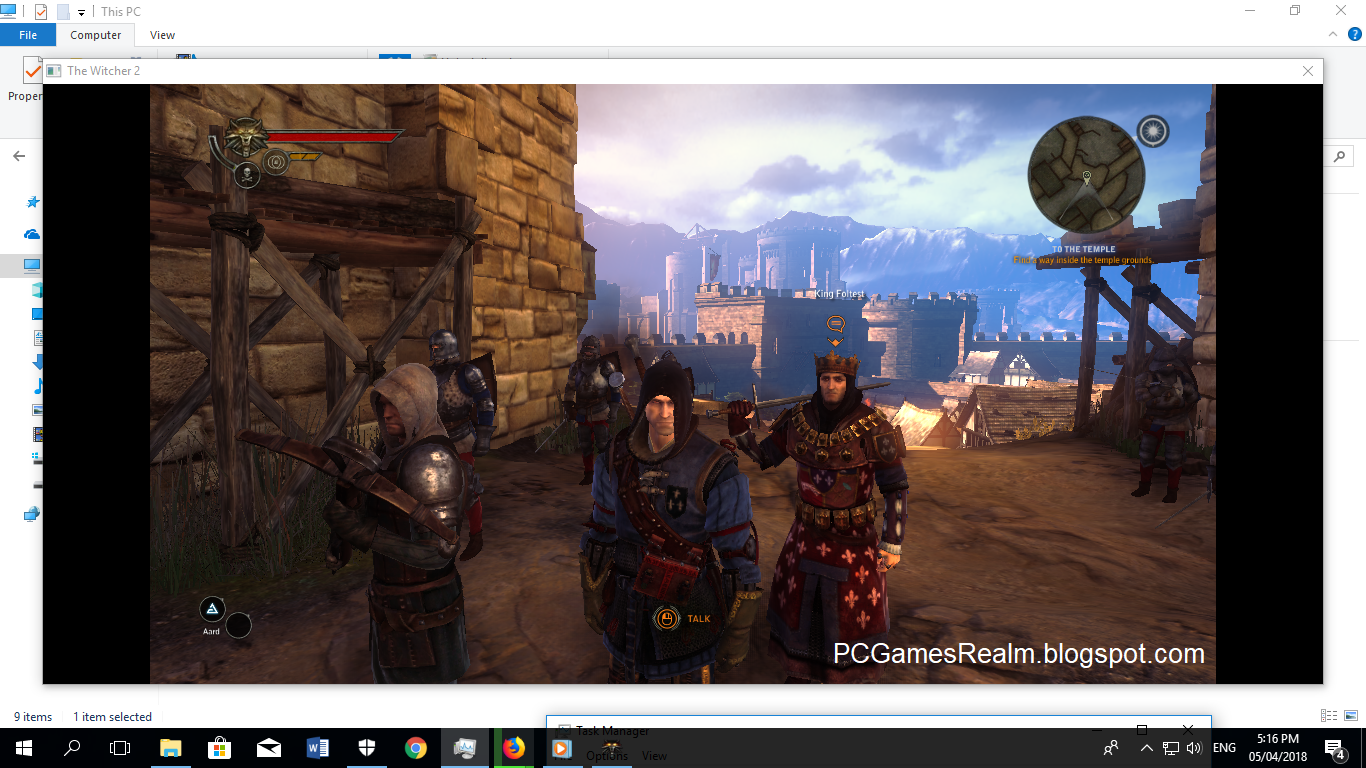The image size is (1366, 768).
Task: Open the File tab in File Explorer
Action: point(28,35)
